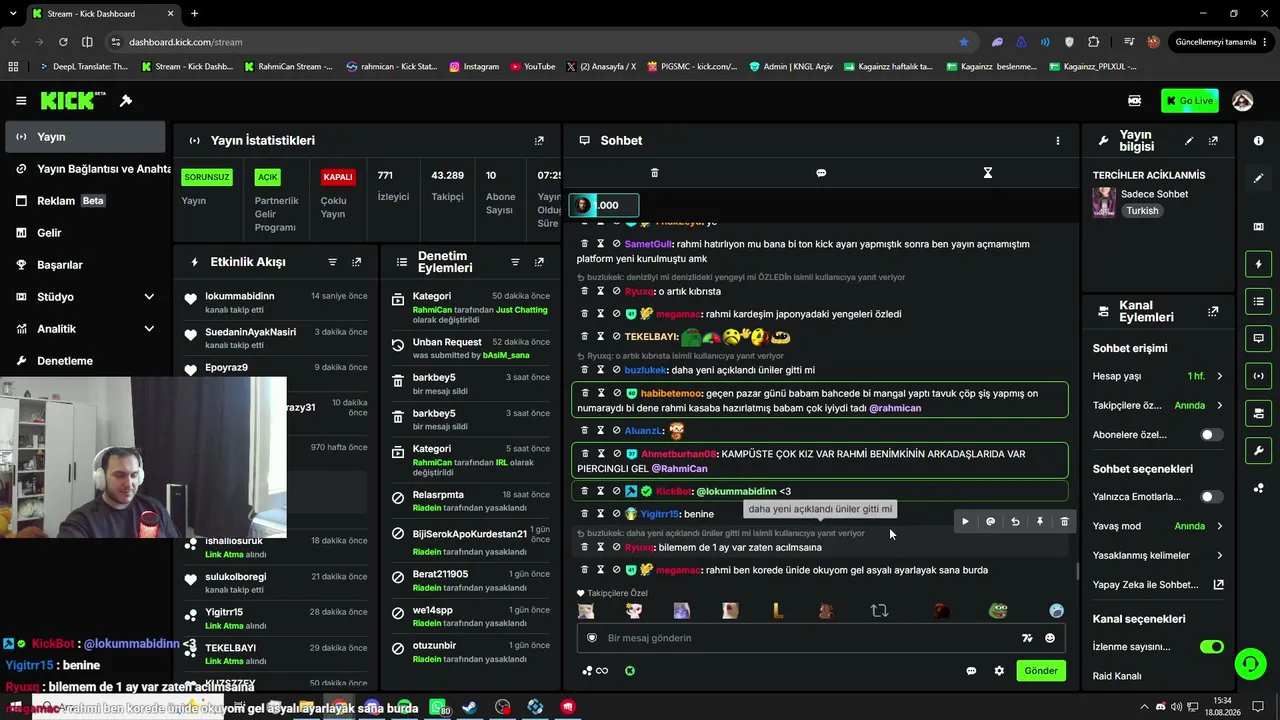Click the Turkish language tag
Viewport: 1280px width, 720px height.
point(1142,211)
